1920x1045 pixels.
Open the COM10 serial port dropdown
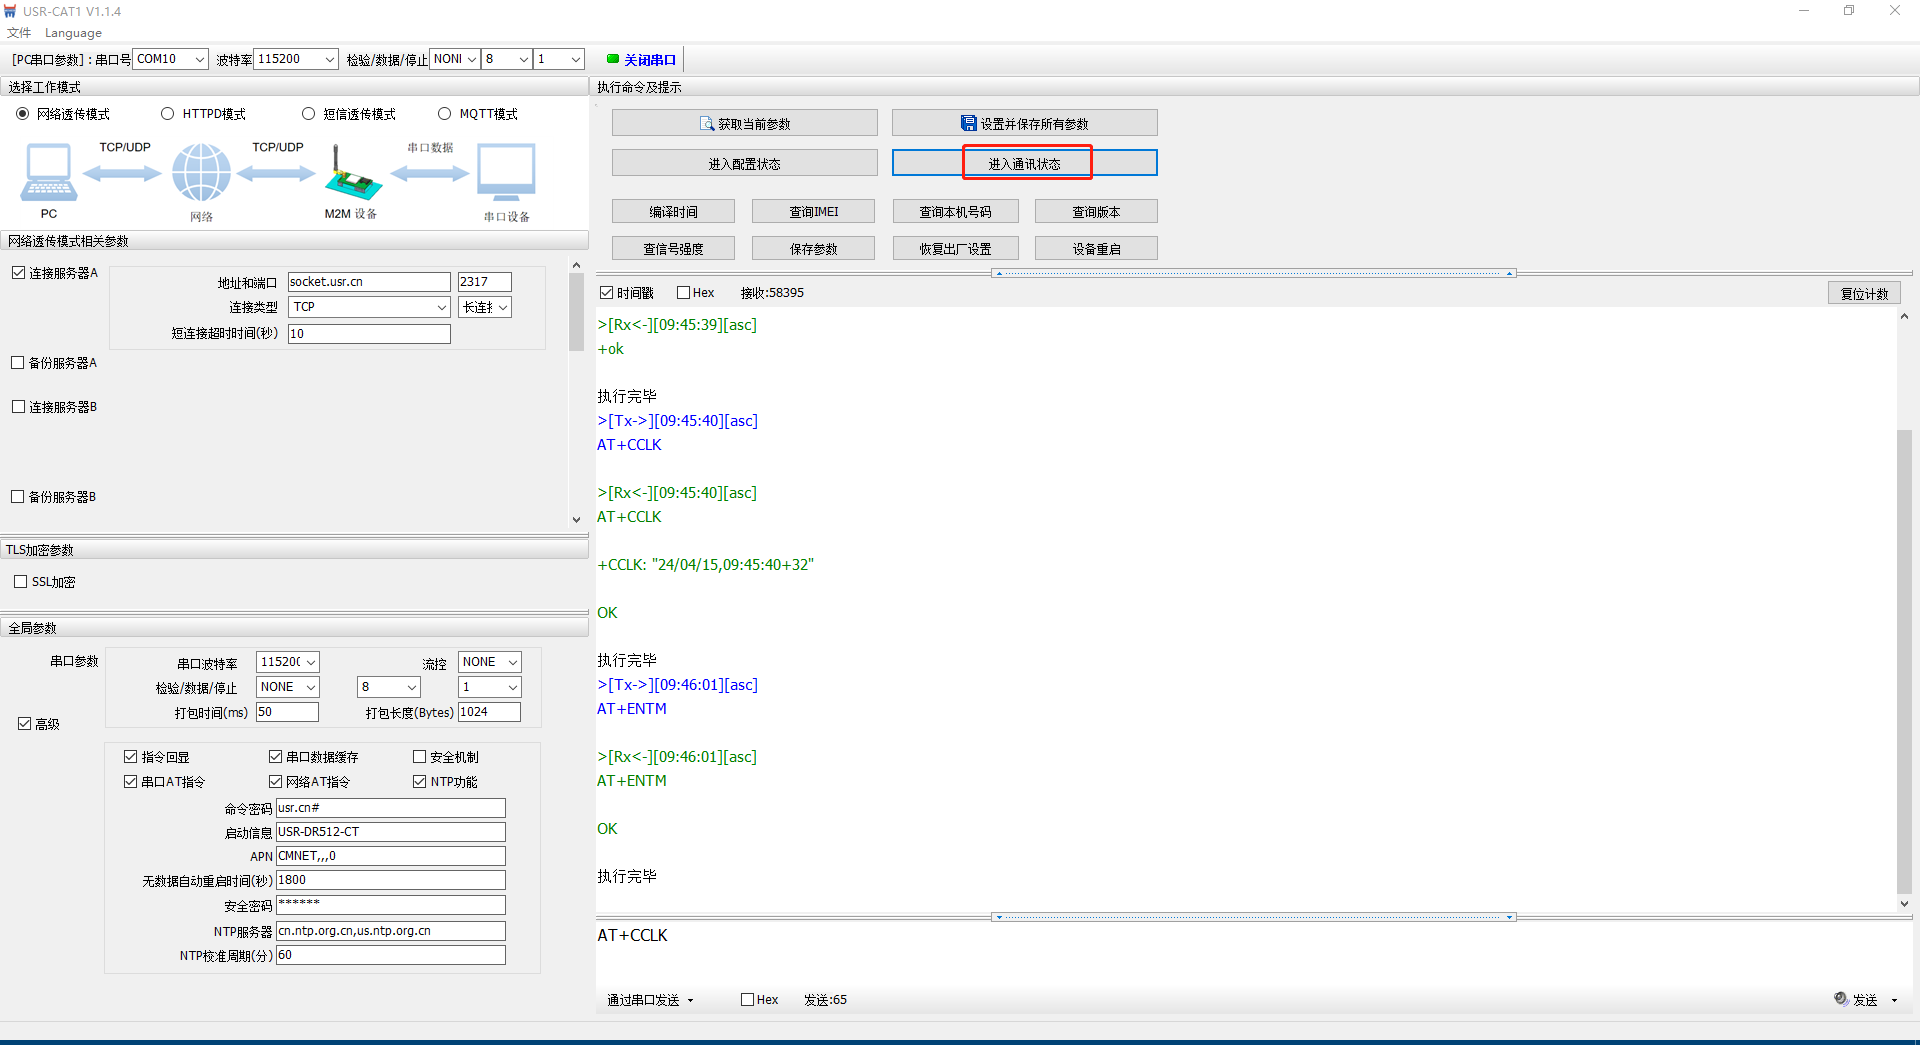point(199,60)
